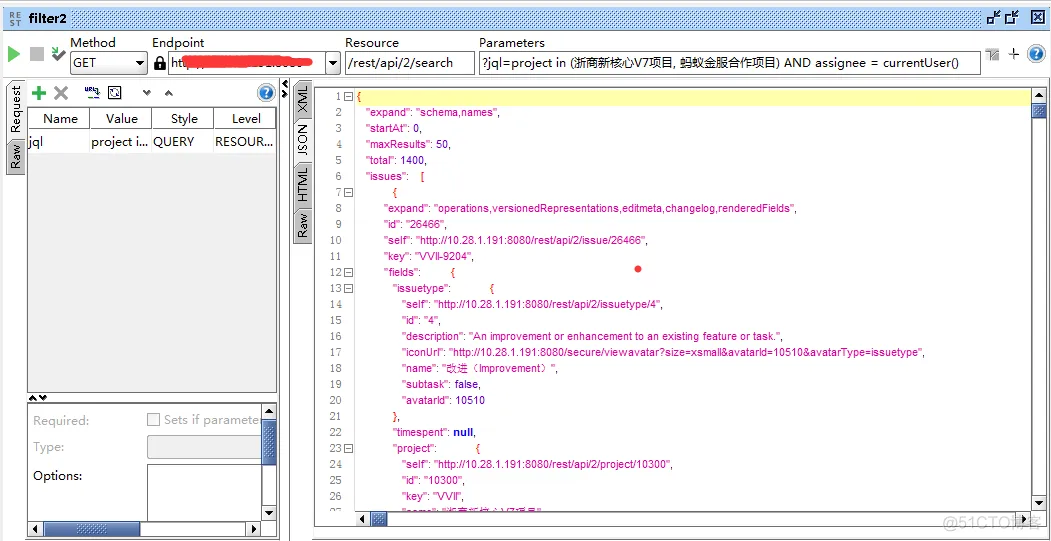Toggle the collapse arrows above the Required panel

(38, 398)
